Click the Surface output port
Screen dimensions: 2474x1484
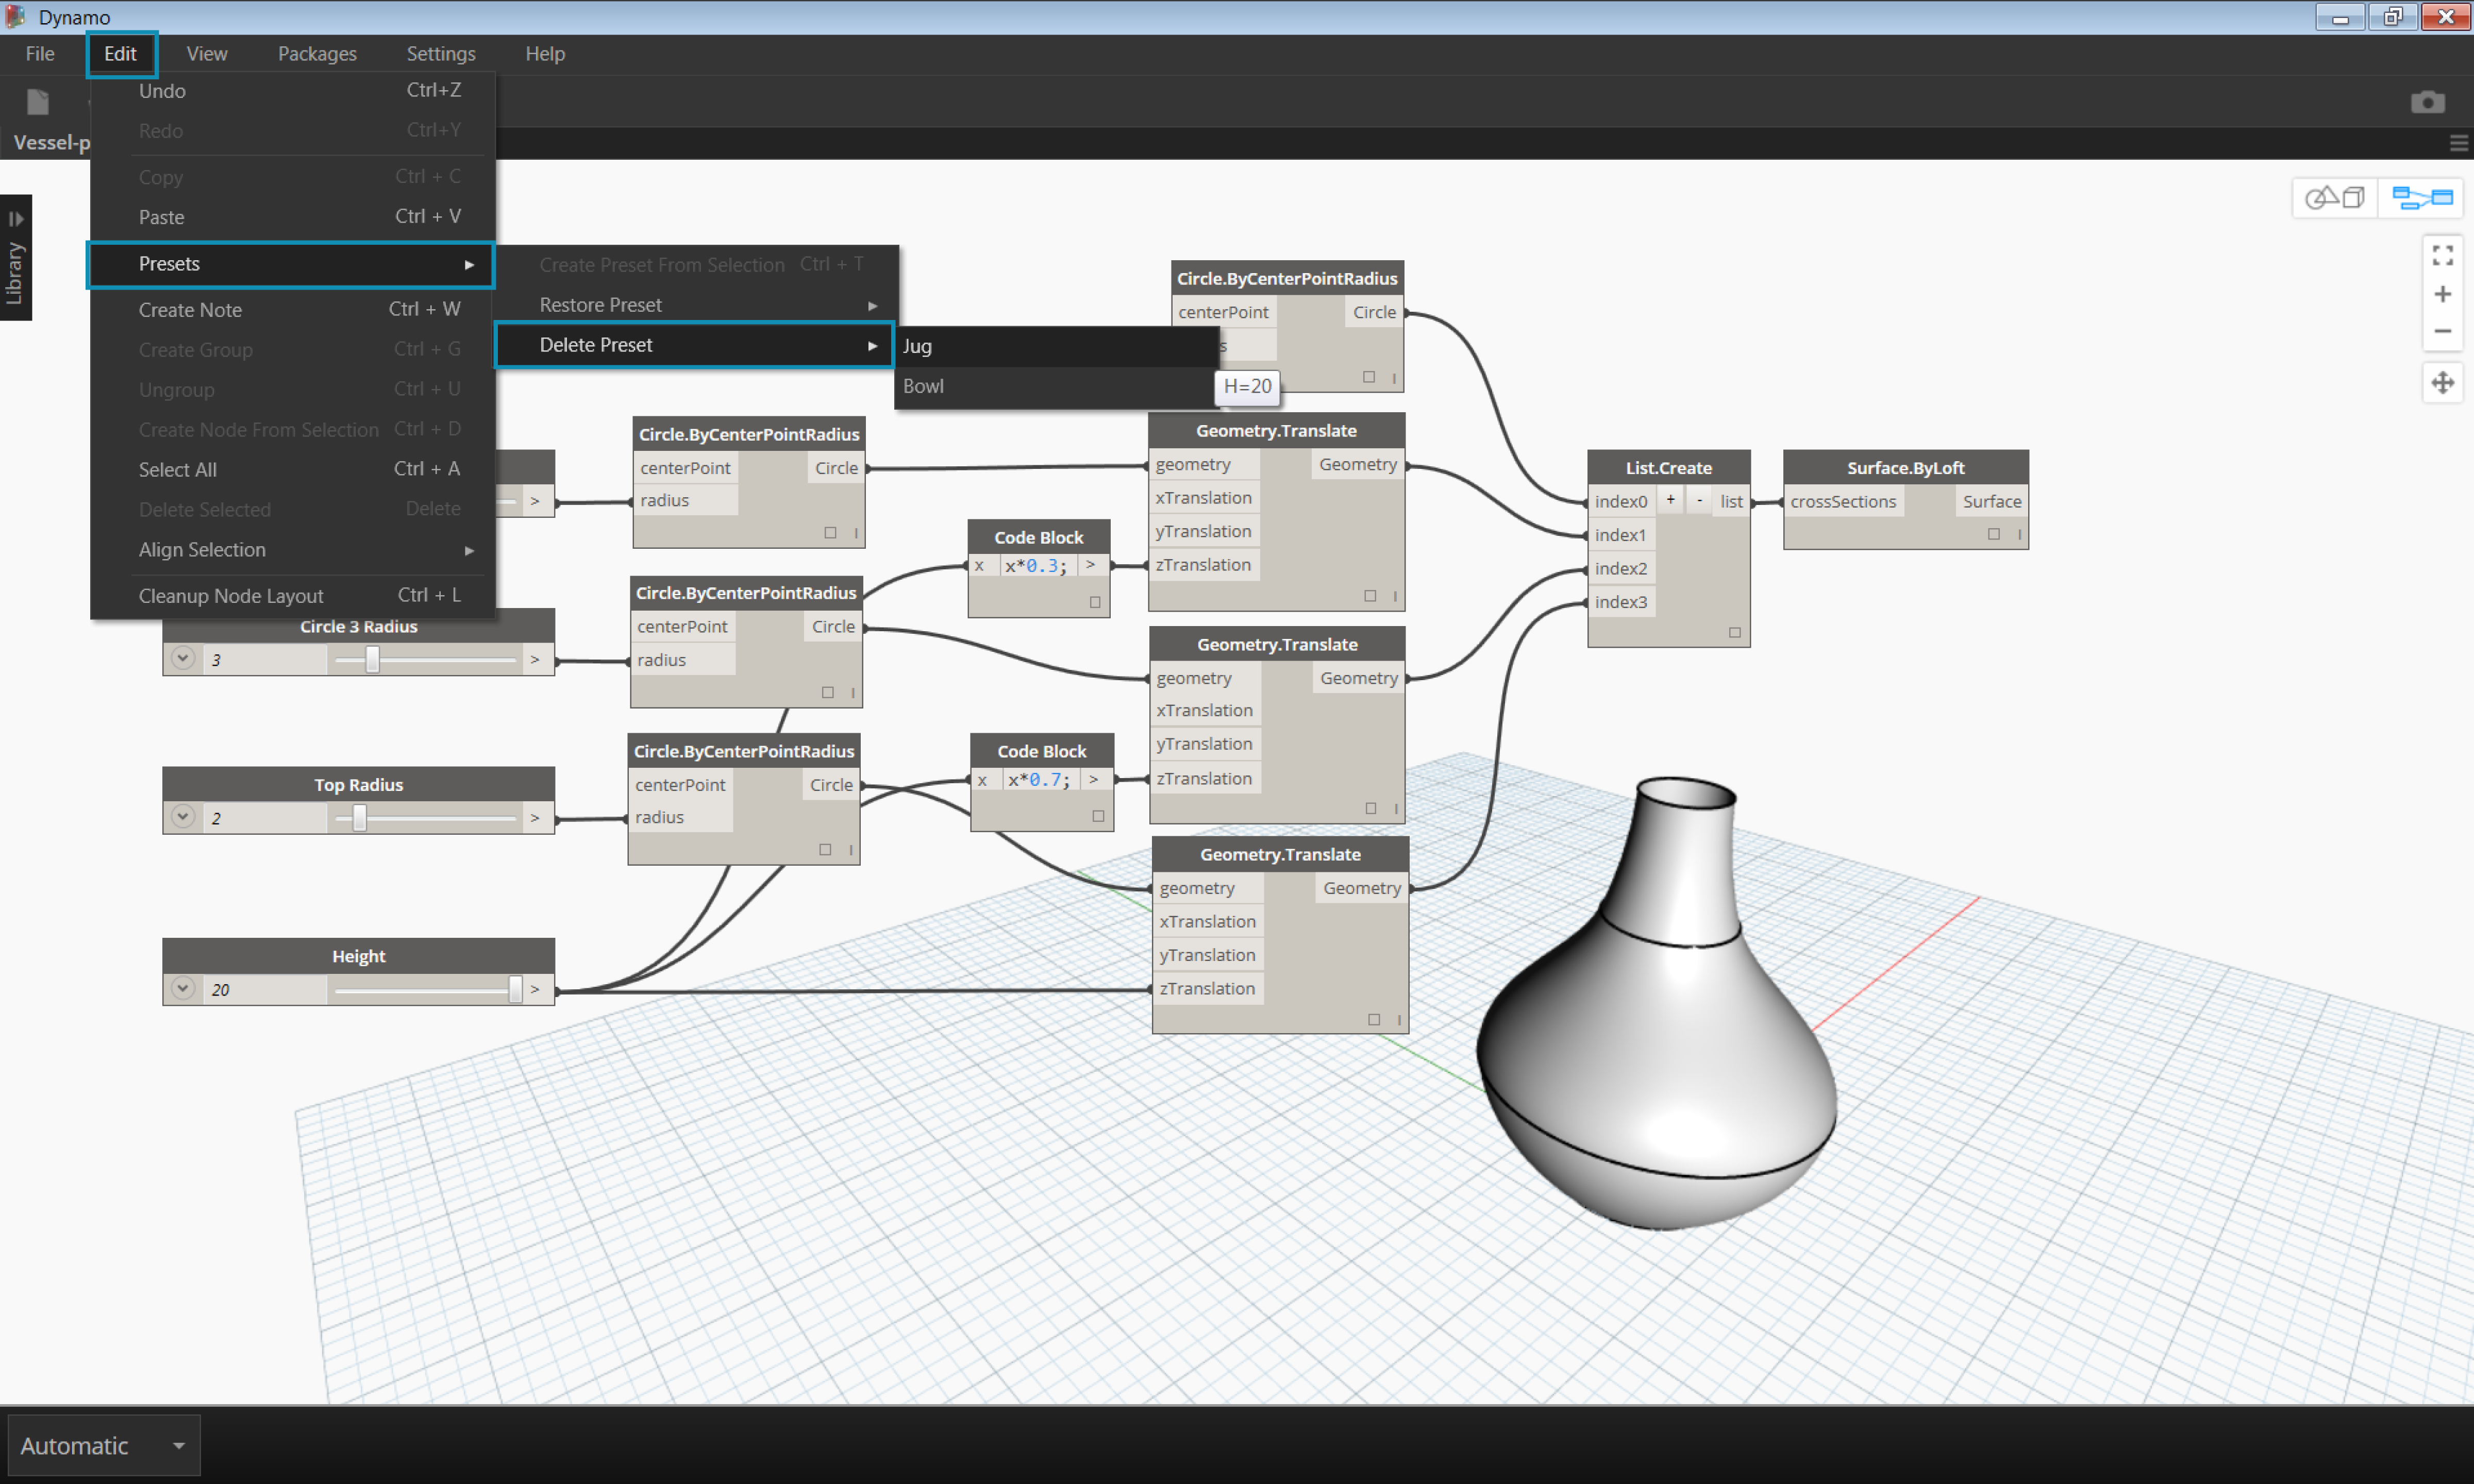[1991, 502]
